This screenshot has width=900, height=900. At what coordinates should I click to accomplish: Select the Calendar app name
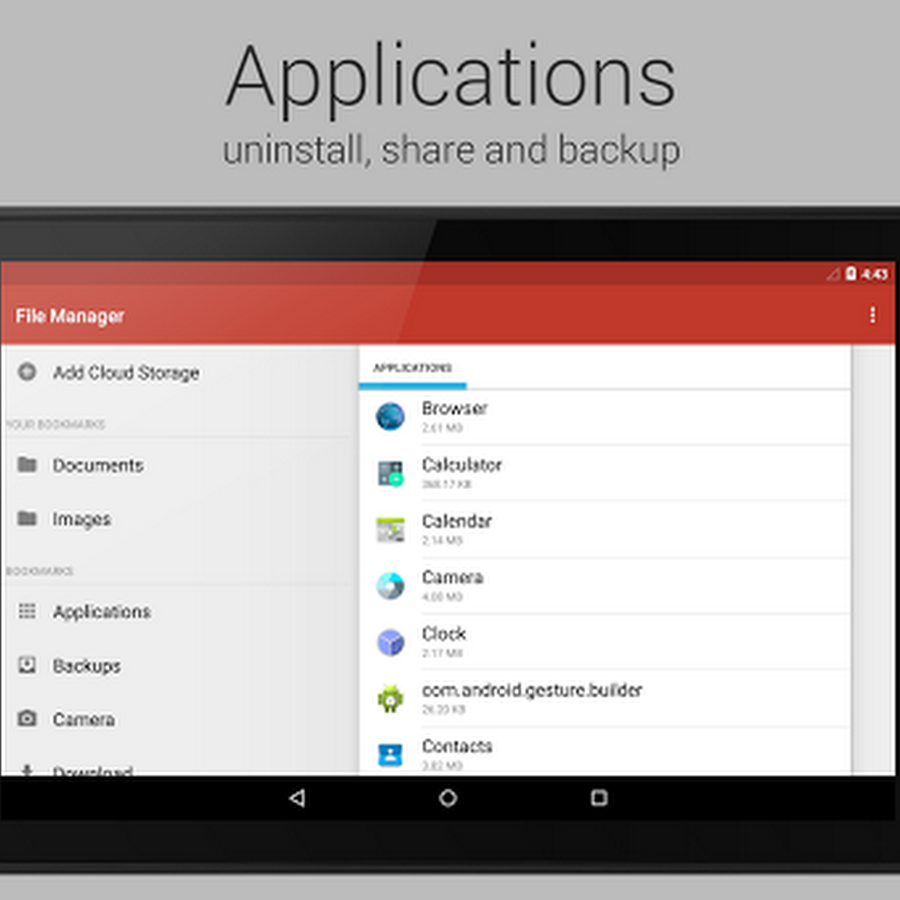coord(456,521)
